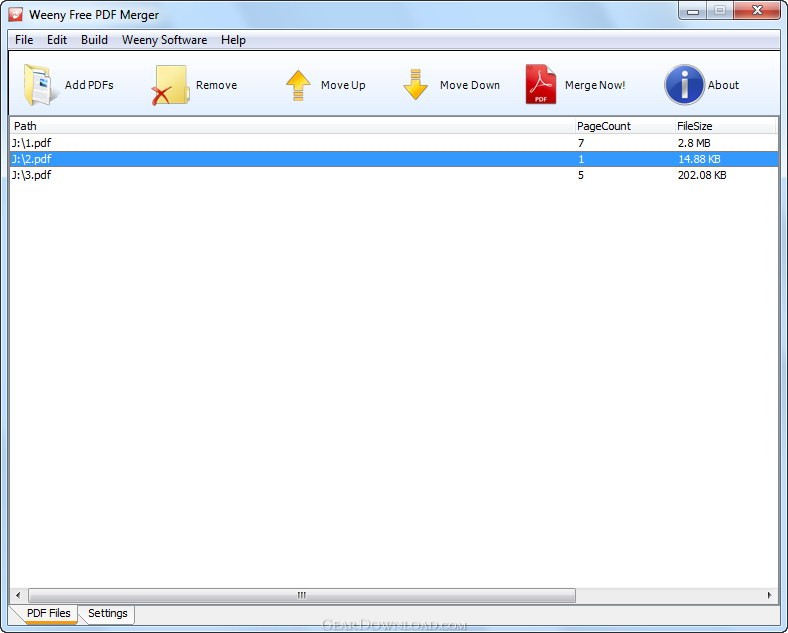Open the Help menu
Viewport: 788px width, 633px height.
pos(233,40)
